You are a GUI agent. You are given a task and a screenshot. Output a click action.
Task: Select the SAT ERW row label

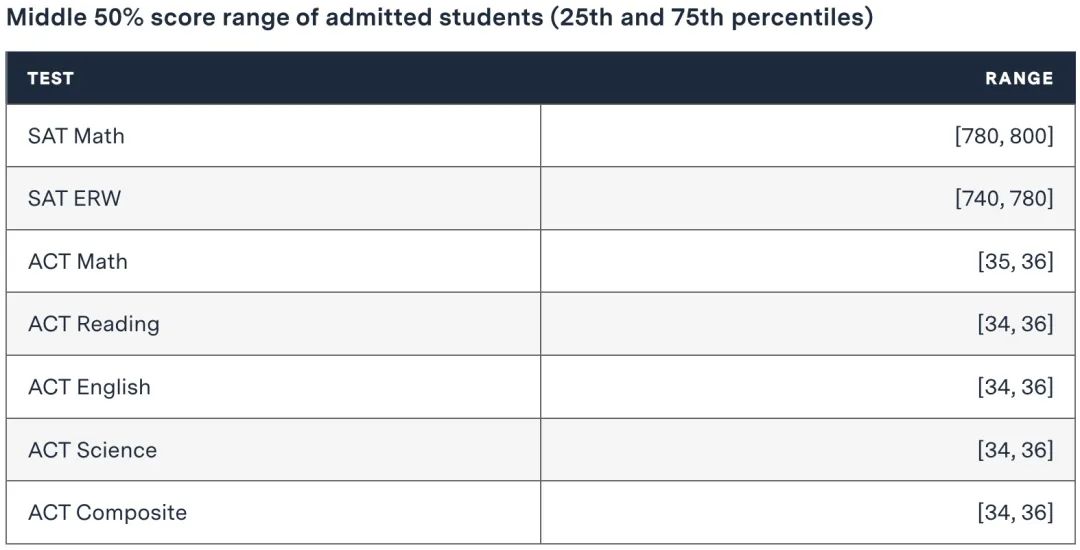tap(74, 198)
